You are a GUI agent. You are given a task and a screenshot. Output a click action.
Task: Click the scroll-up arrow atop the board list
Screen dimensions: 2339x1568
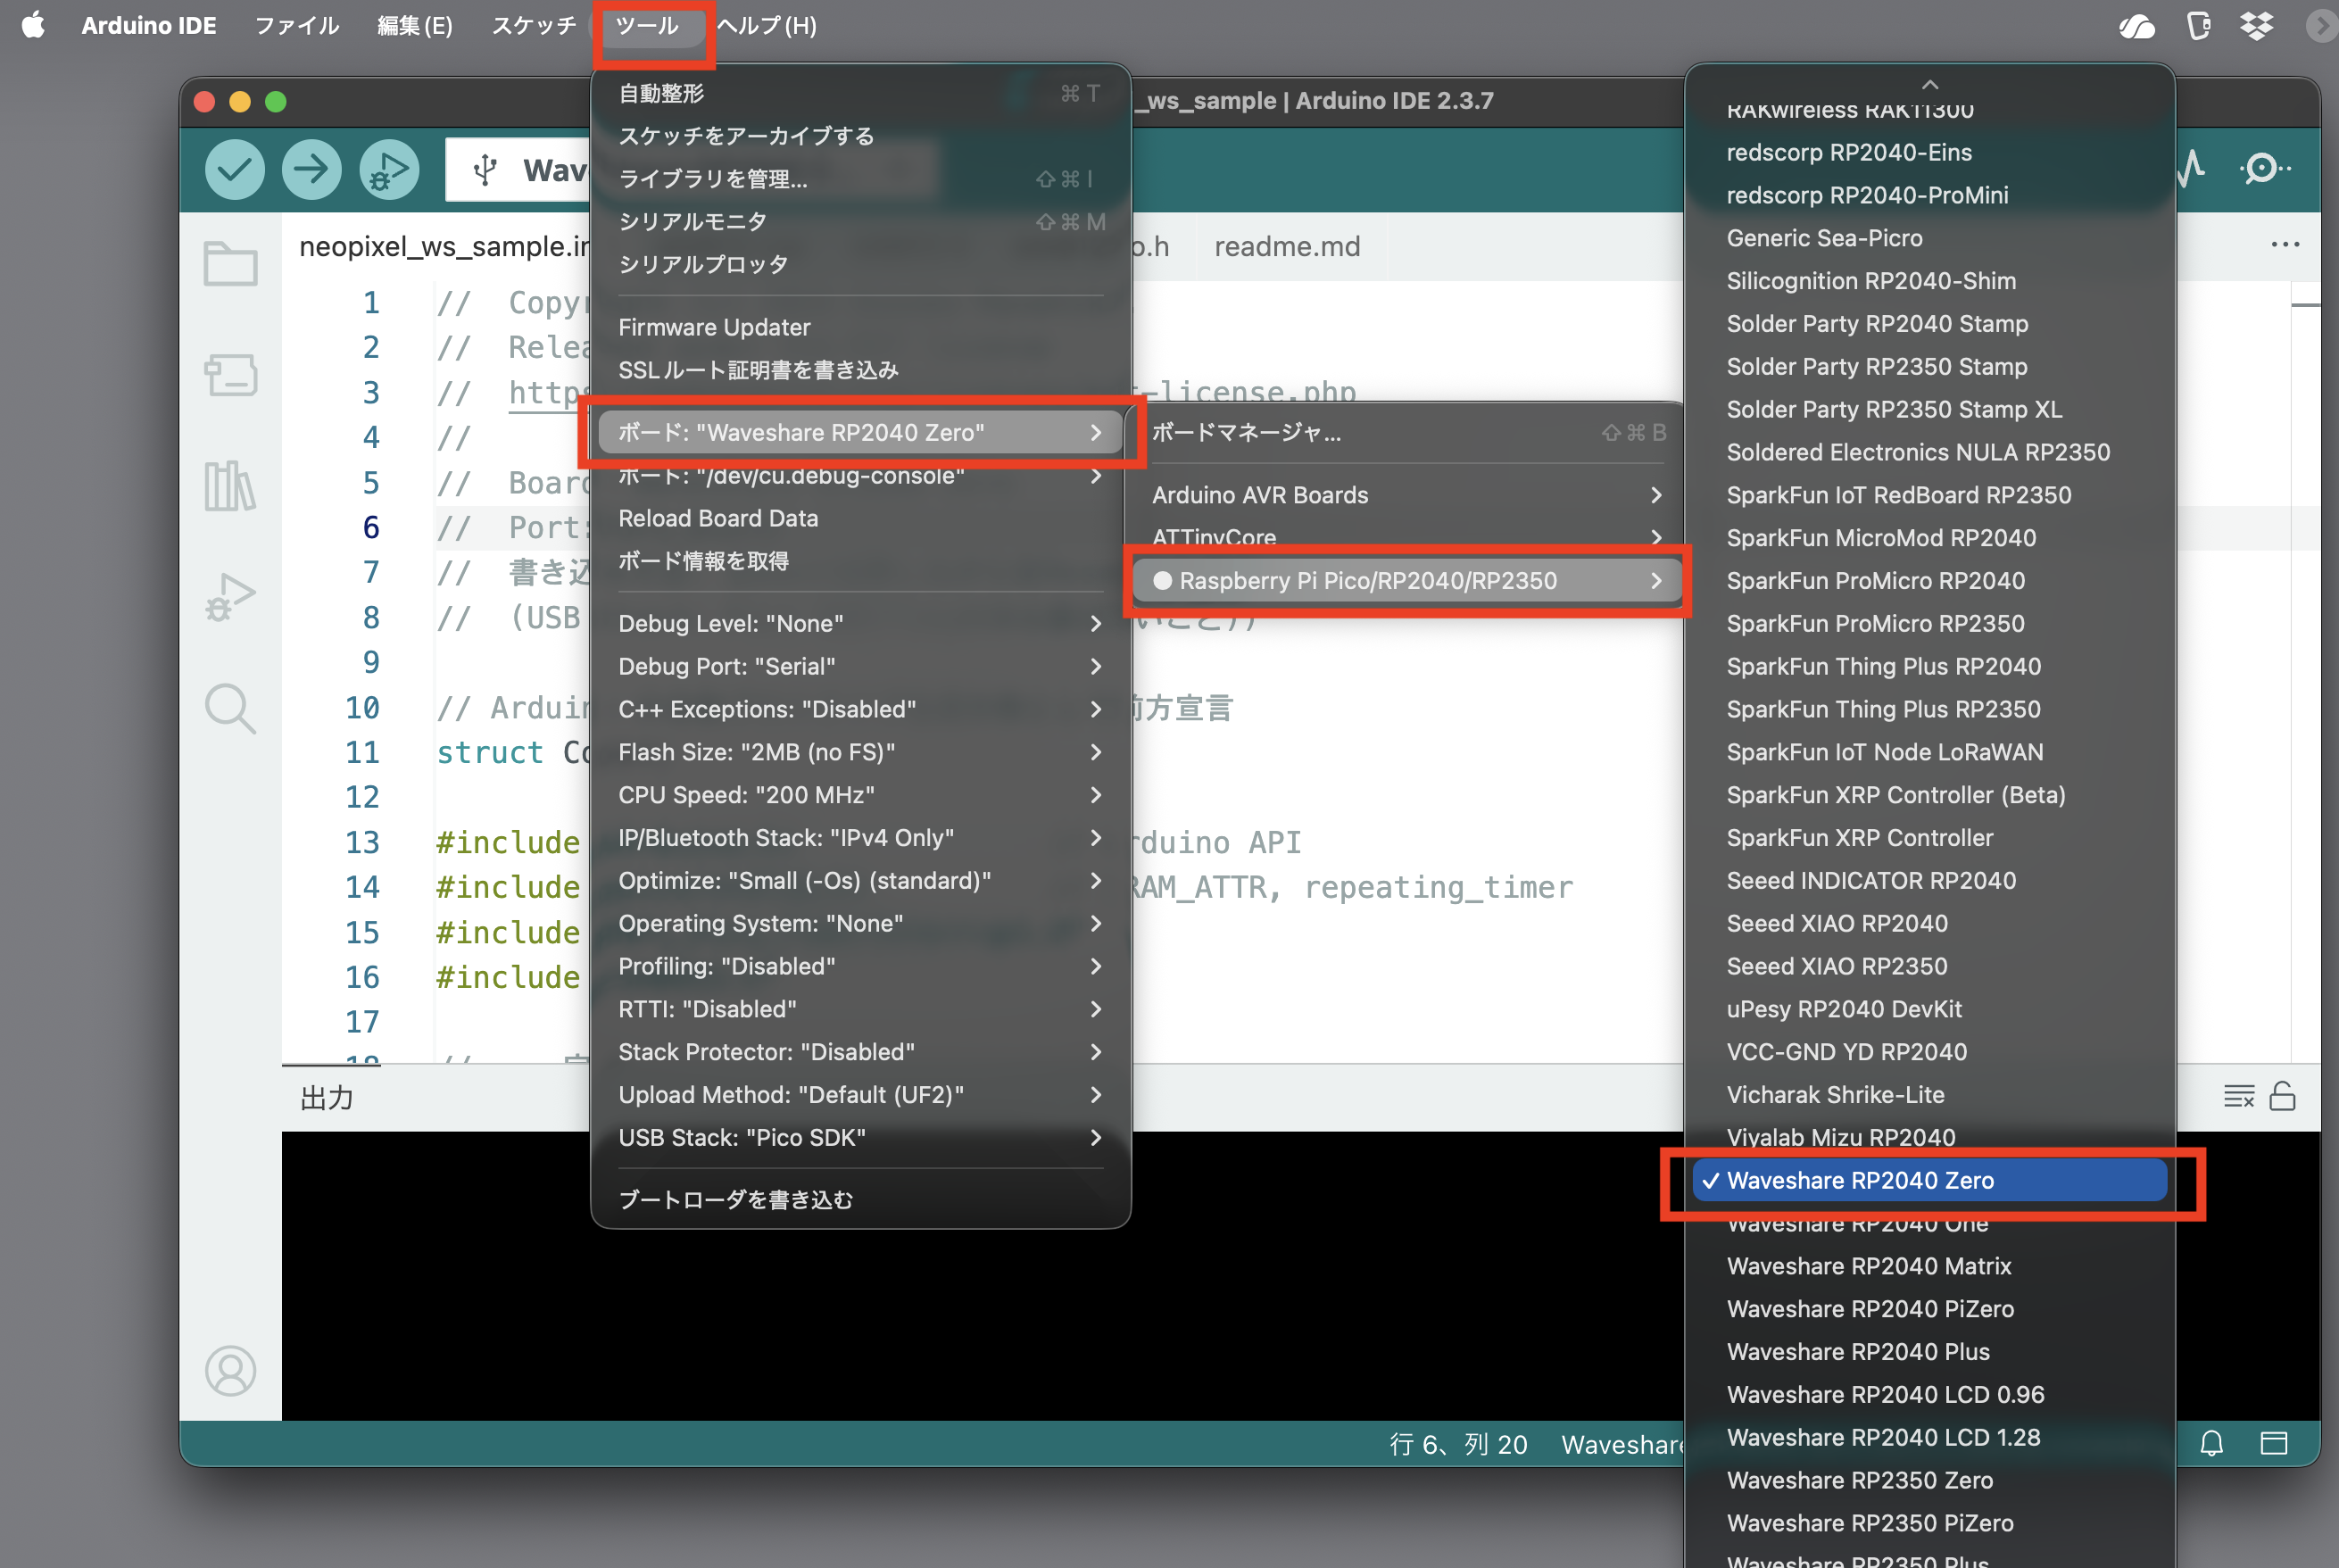pyautogui.click(x=1930, y=84)
